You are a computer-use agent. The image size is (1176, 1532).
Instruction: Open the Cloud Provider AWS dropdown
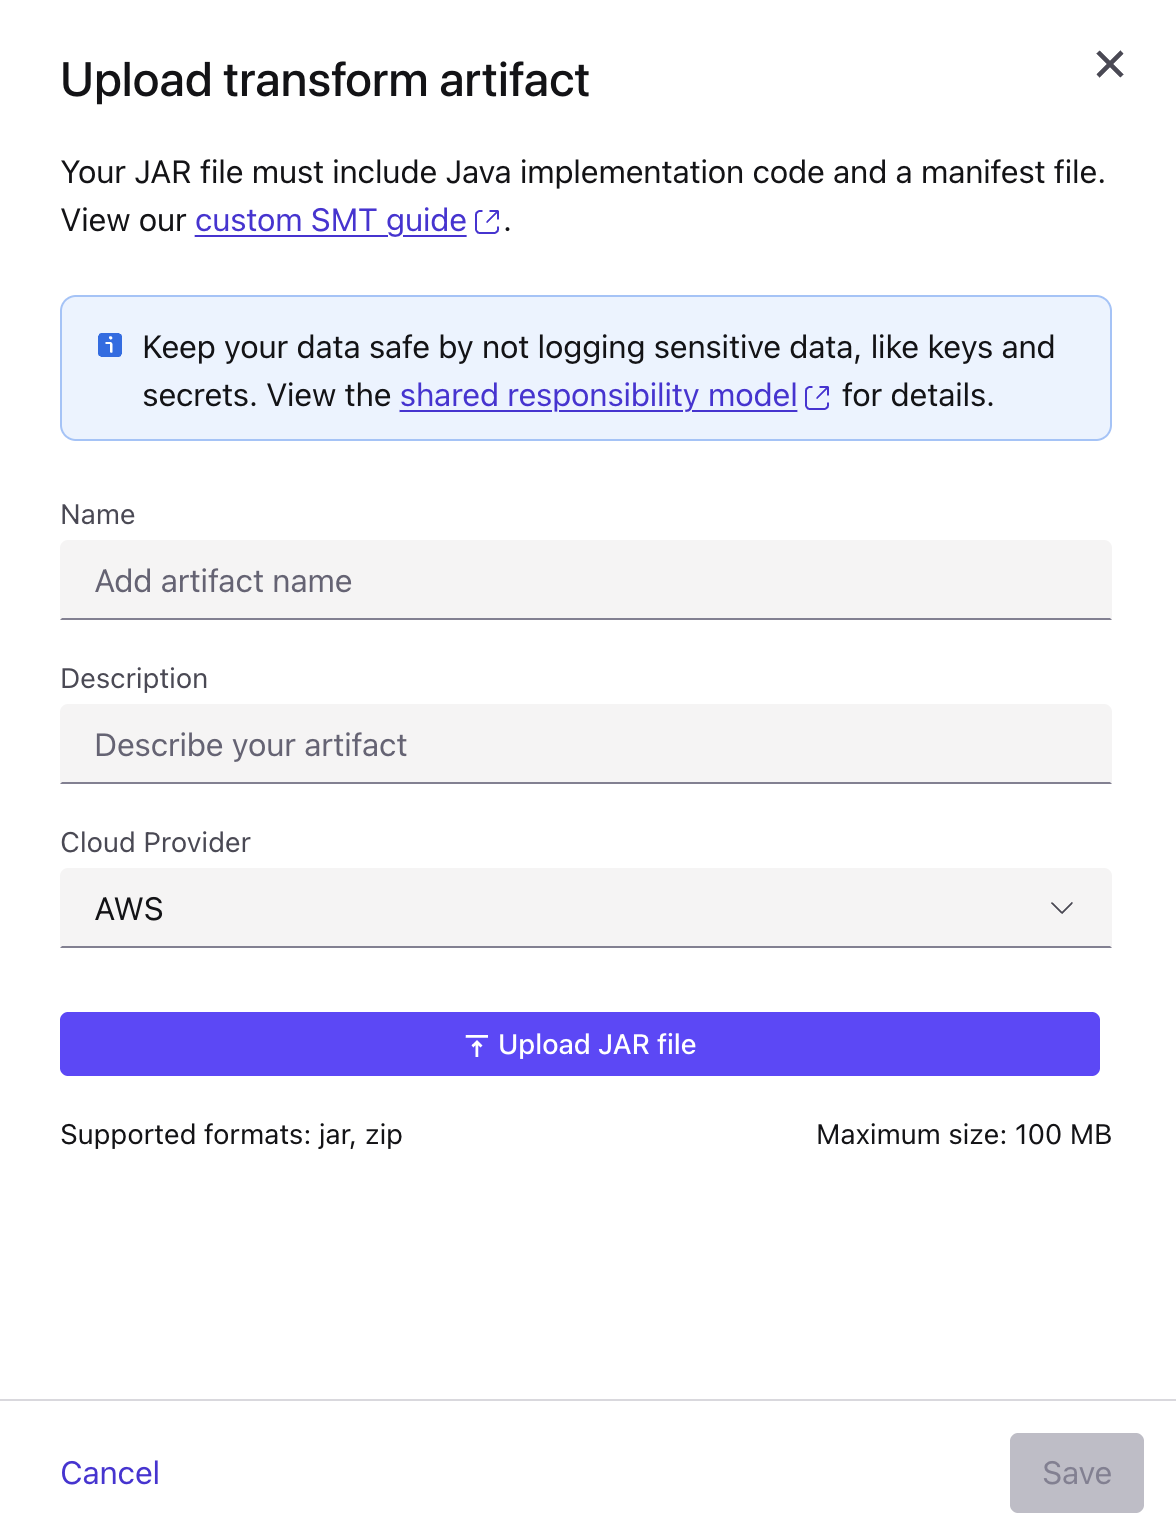[x=586, y=908]
